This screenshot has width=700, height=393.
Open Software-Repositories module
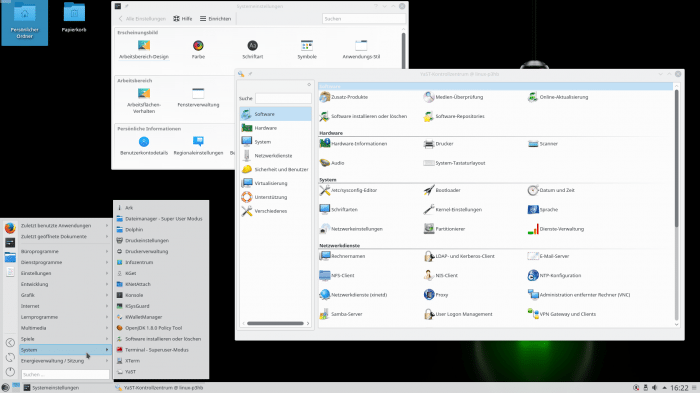tap(454, 116)
